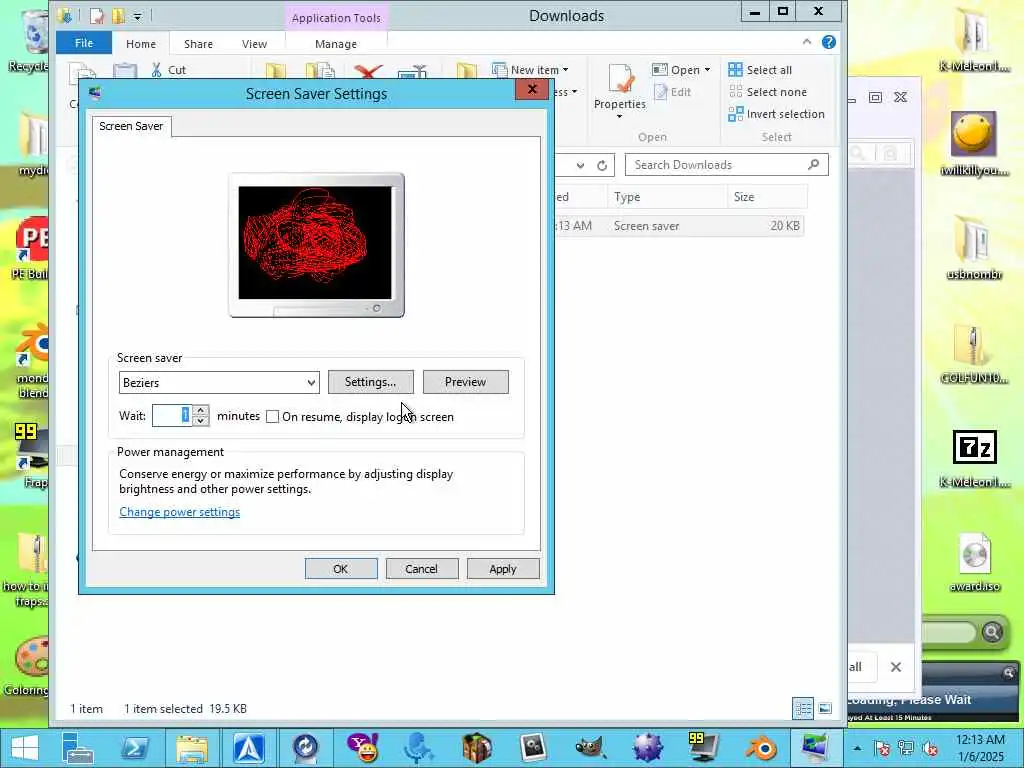Refresh the Downloads address bar
Image resolution: width=1024 pixels, height=768 pixels.
pyautogui.click(x=602, y=165)
